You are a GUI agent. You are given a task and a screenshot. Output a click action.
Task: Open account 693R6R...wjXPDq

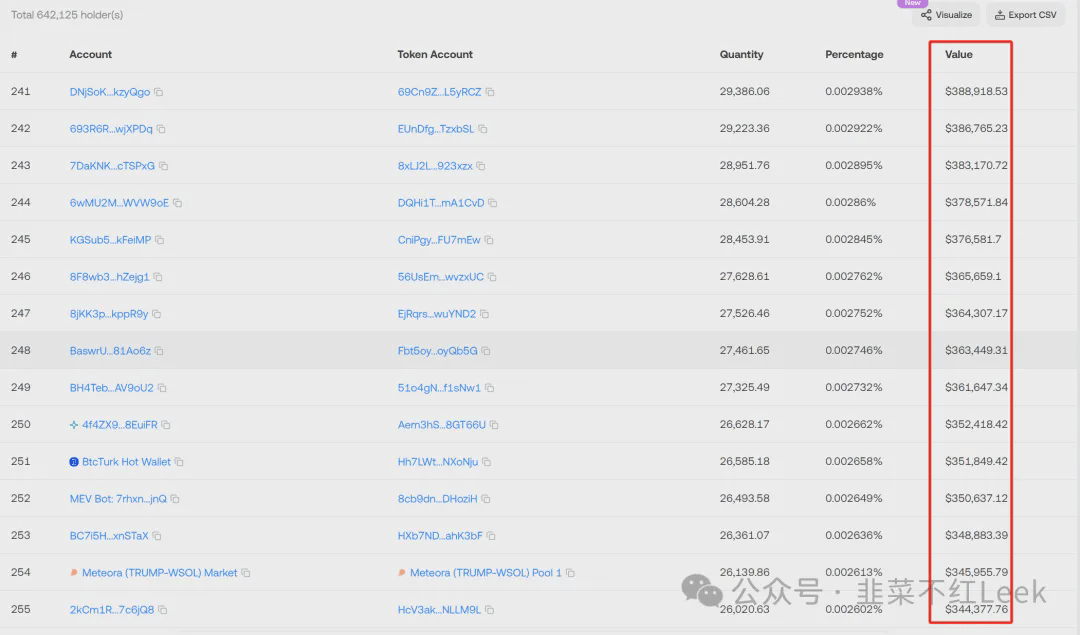[x=111, y=129]
